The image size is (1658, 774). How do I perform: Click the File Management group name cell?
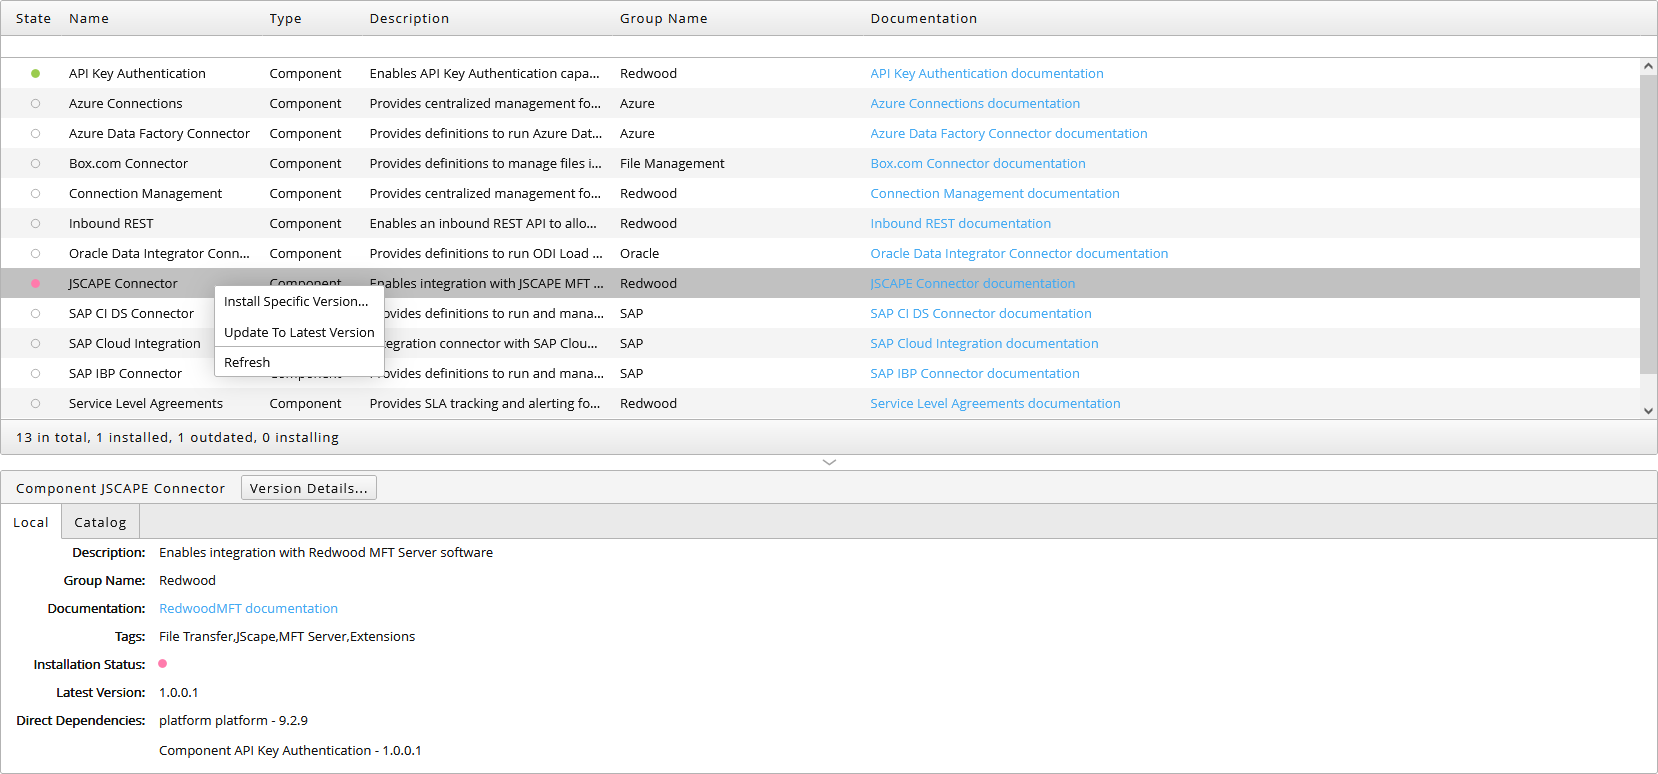(672, 163)
